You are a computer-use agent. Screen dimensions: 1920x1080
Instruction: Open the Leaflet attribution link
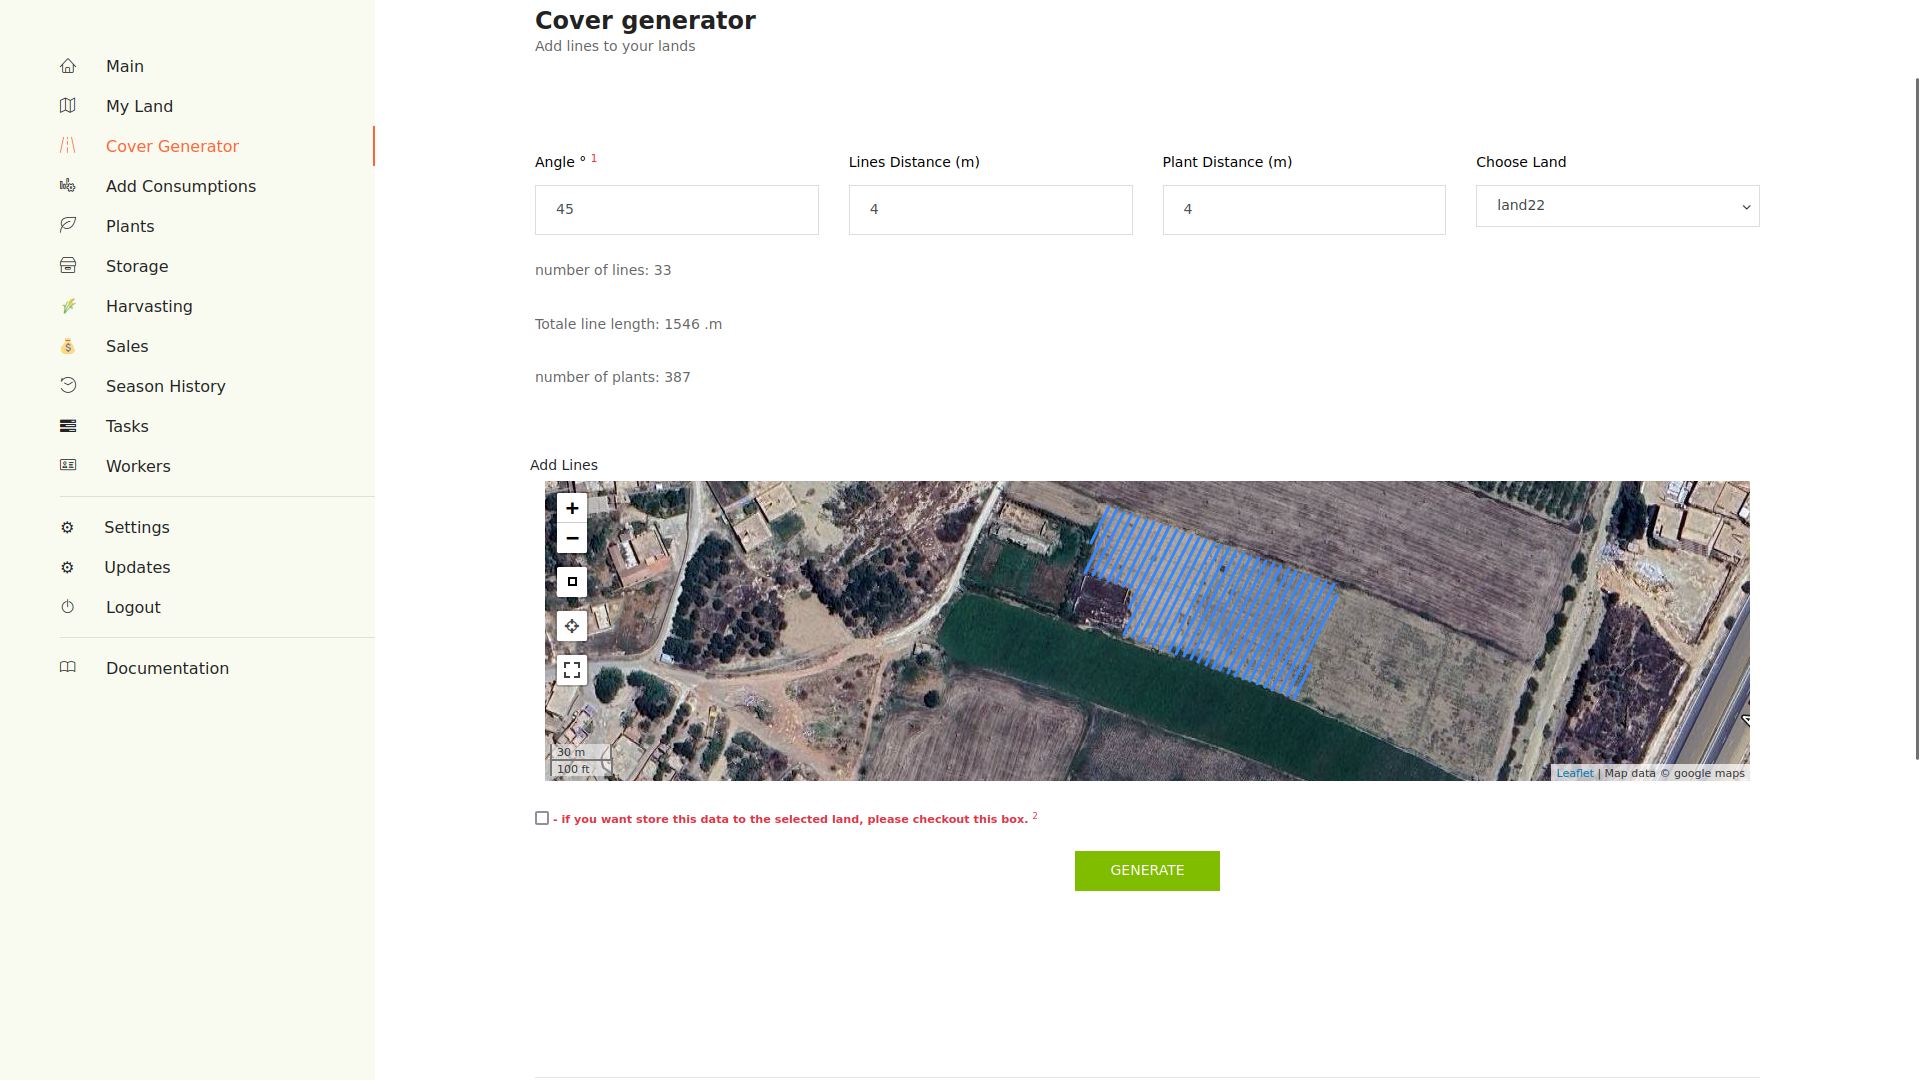point(1574,773)
